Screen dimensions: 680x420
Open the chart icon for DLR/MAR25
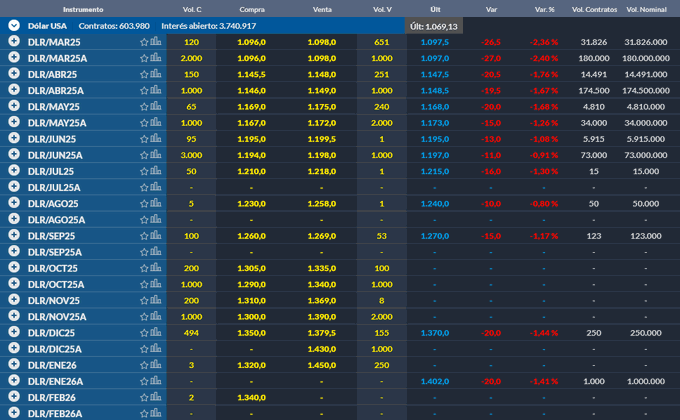(156, 42)
